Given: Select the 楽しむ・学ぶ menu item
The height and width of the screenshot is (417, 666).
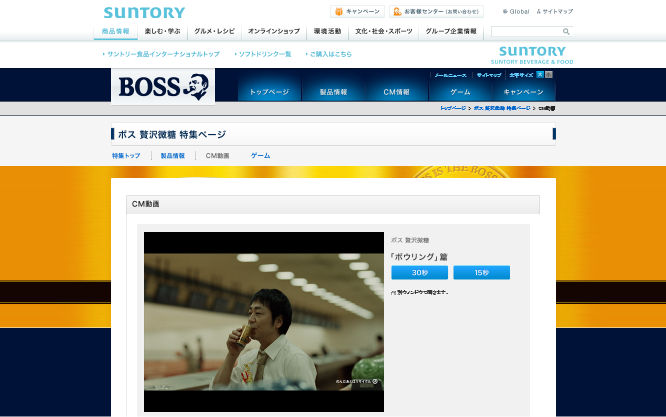Looking at the screenshot, I should [162, 31].
